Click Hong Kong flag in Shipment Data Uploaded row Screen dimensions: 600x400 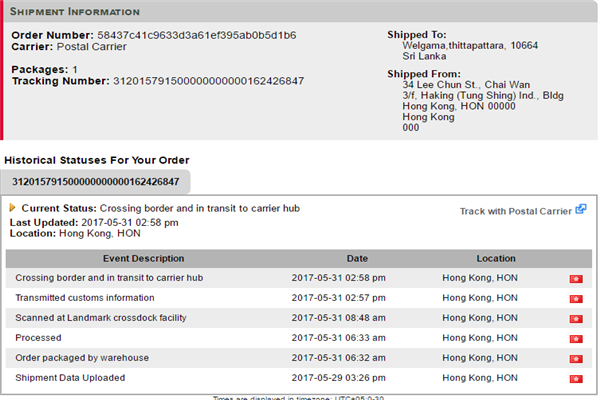[x=575, y=378]
